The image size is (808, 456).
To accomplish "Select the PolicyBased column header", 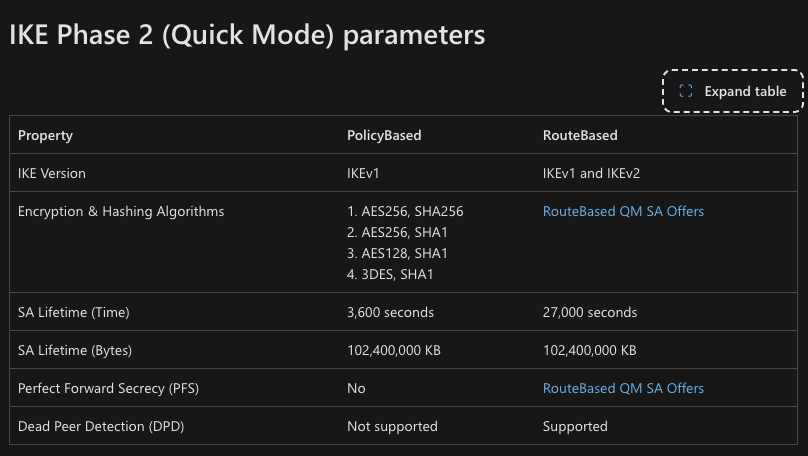I will point(384,136).
